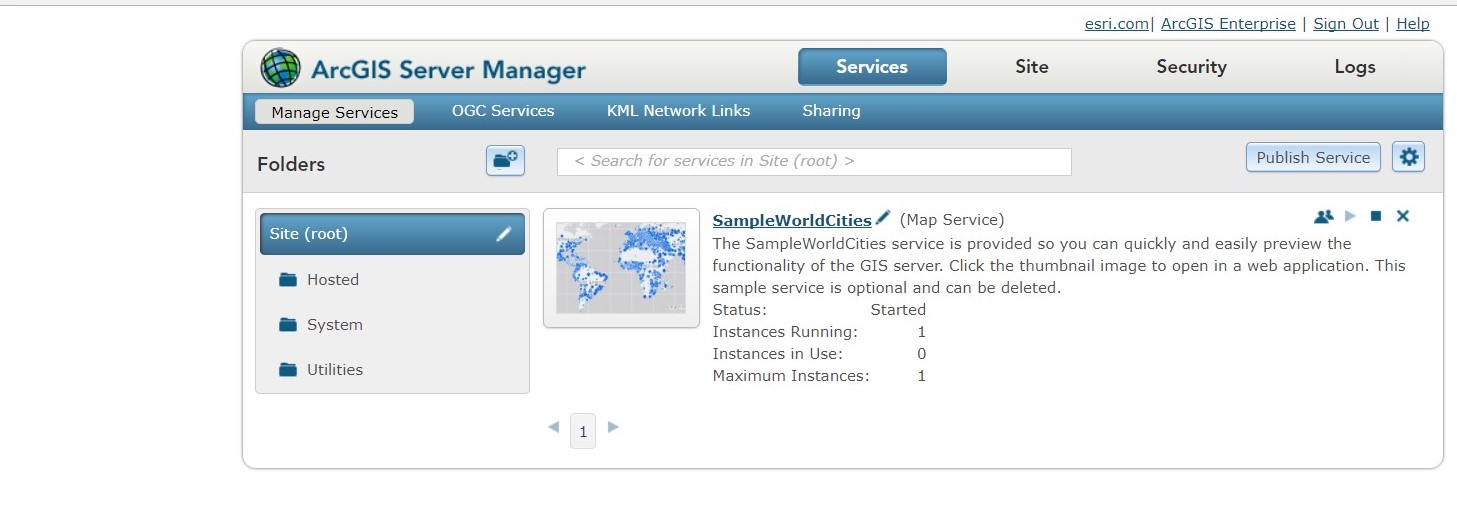This screenshot has width=1457, height=531.
Task: Open site settings gear icon
Action: click(1409, 157)
